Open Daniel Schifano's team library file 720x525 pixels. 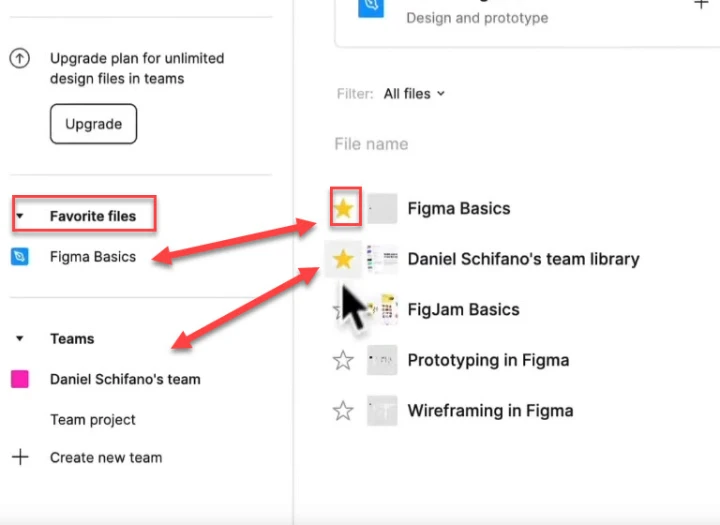pos(523,259)
